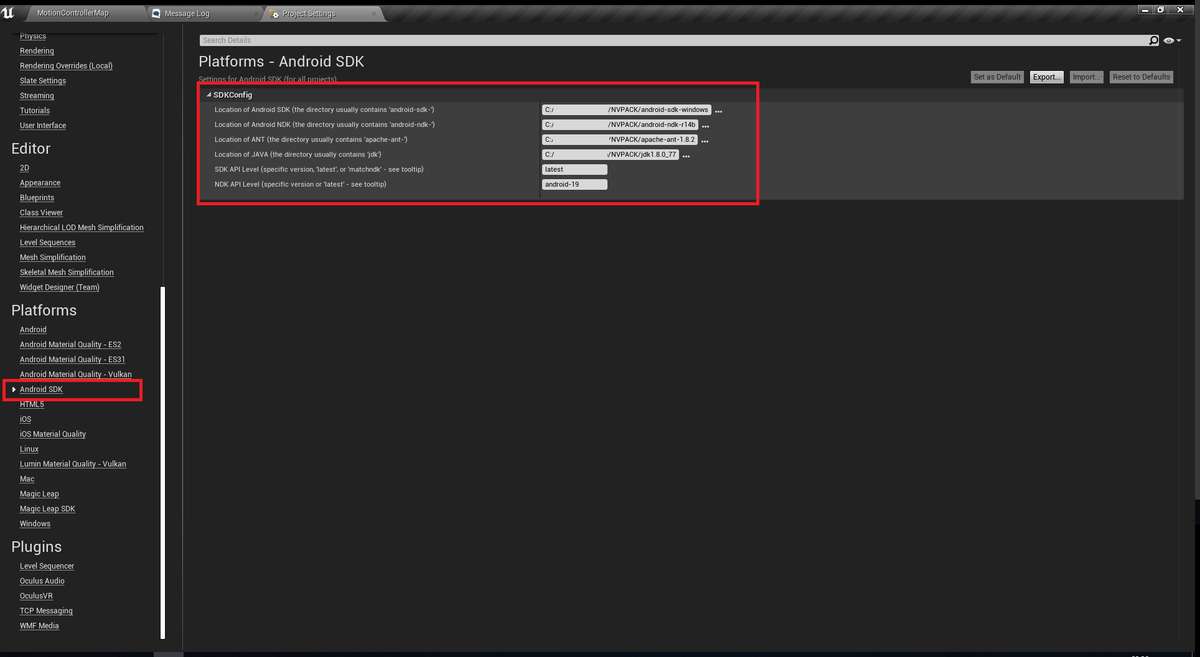1200x657 pixels.
Task: Browse for Android NDK directory with ellipsis button
Action: [x=705, y=126]
